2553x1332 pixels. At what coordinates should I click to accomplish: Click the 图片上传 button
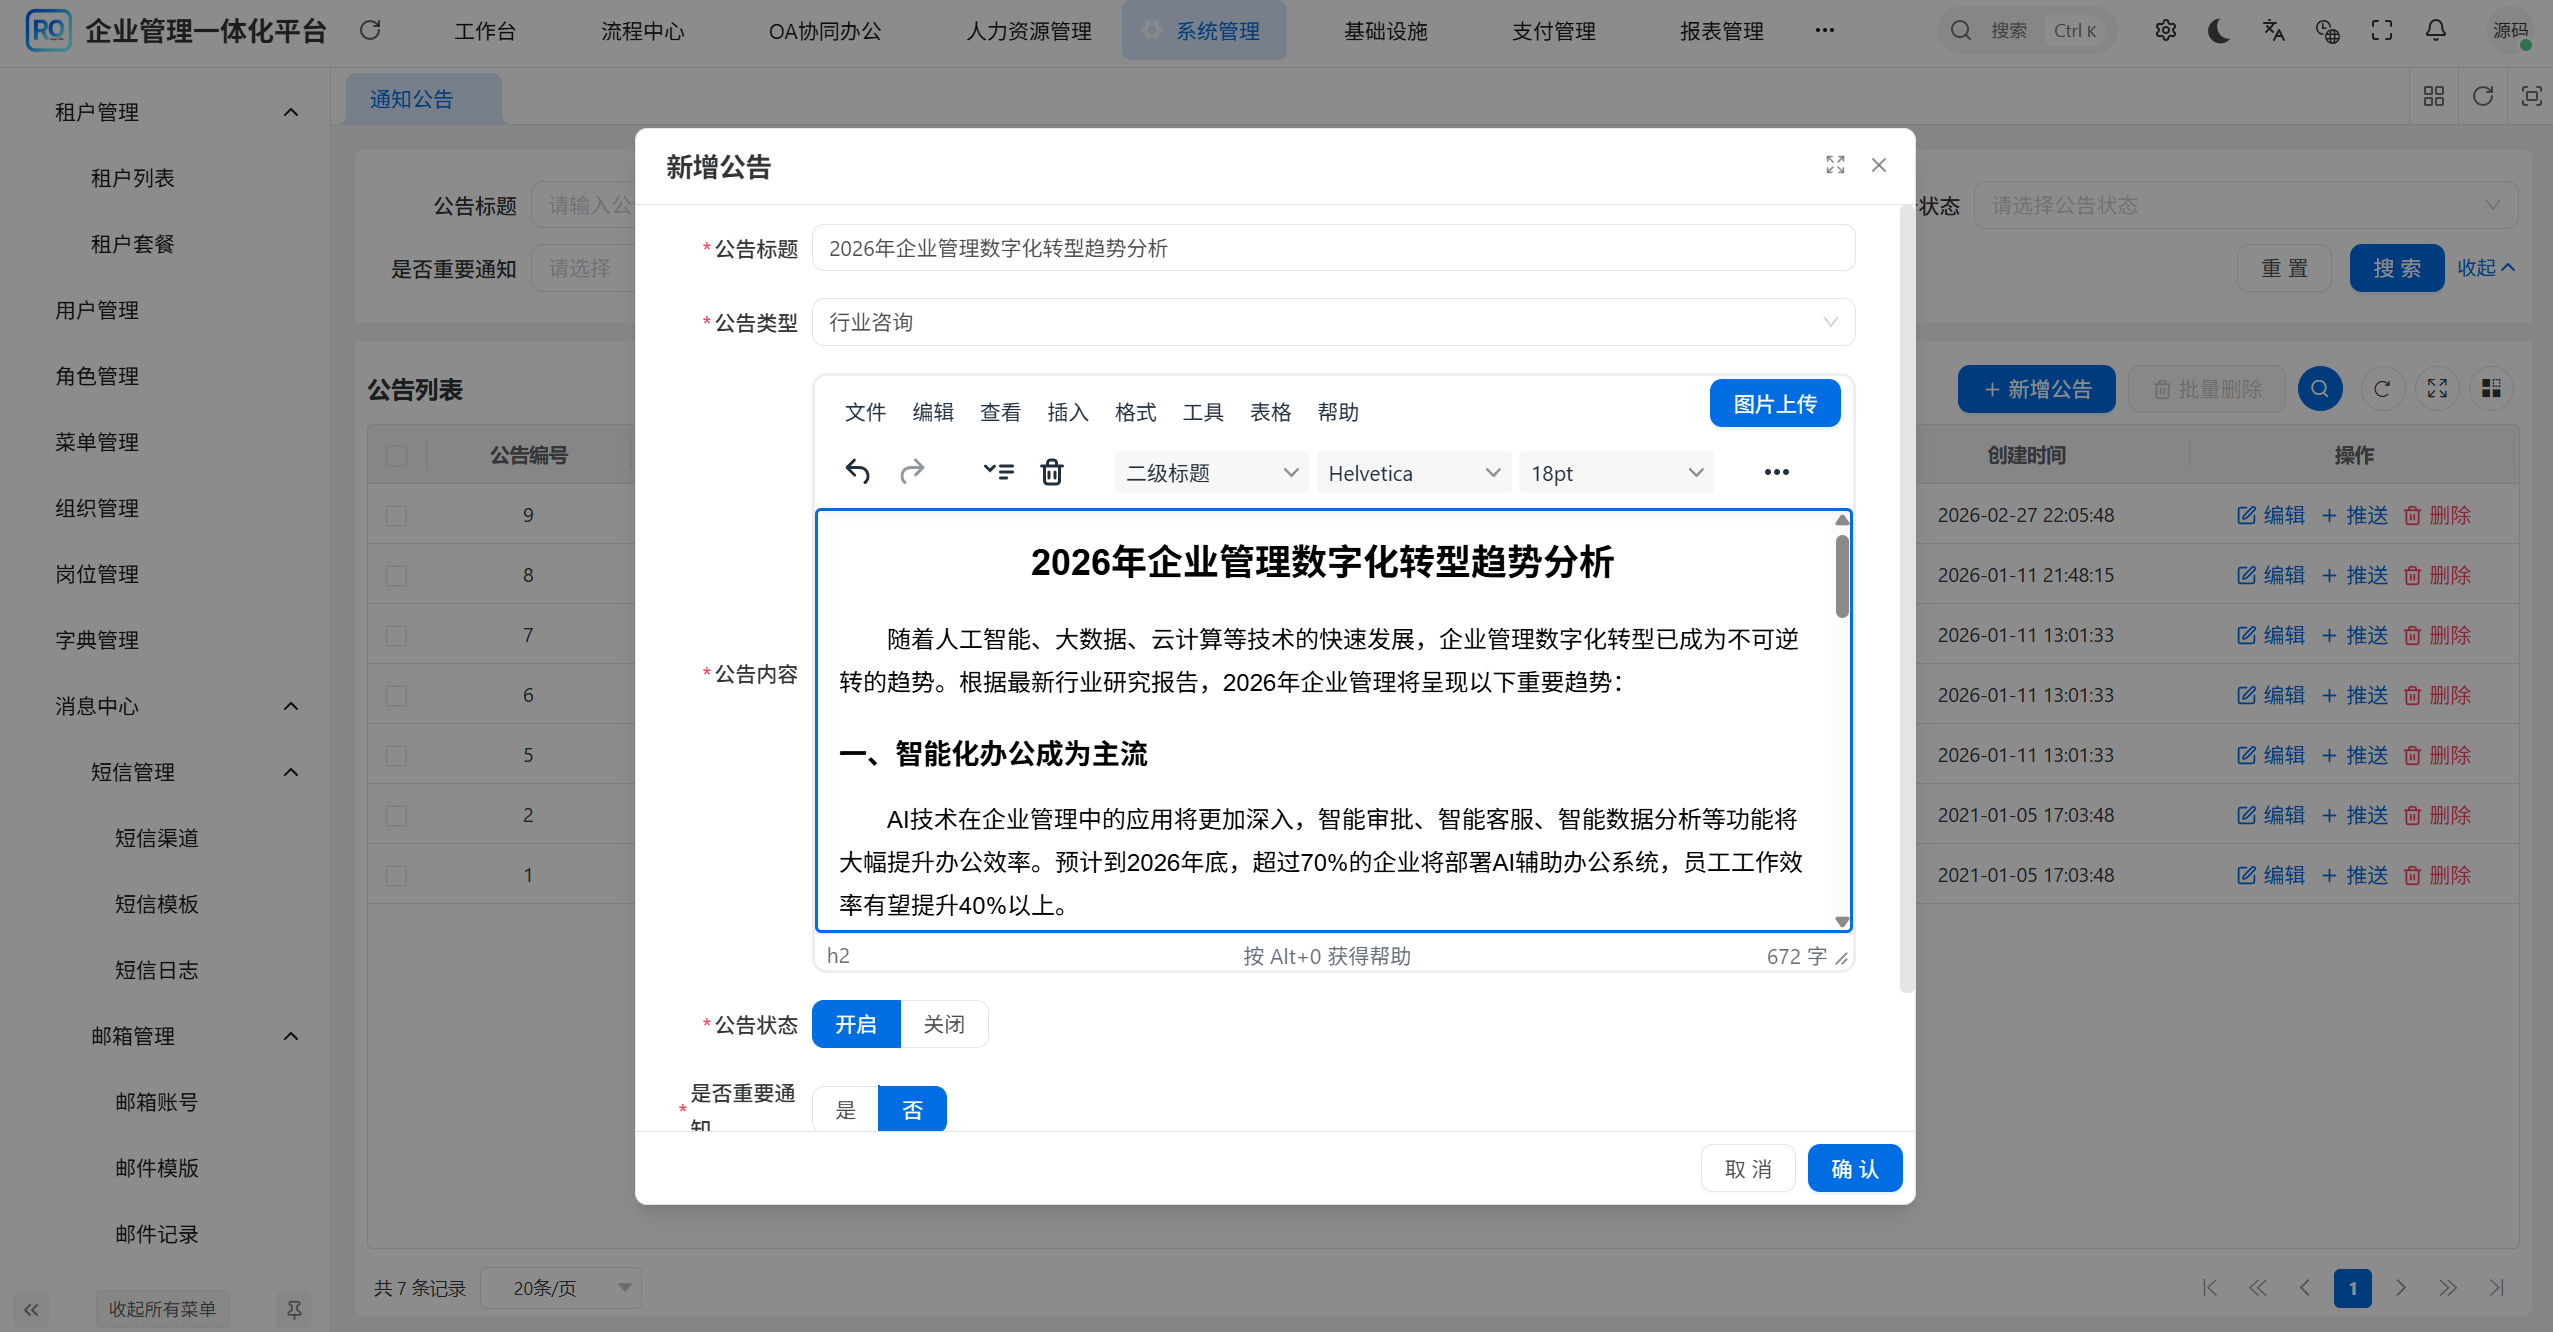(x=1775, y=402)
